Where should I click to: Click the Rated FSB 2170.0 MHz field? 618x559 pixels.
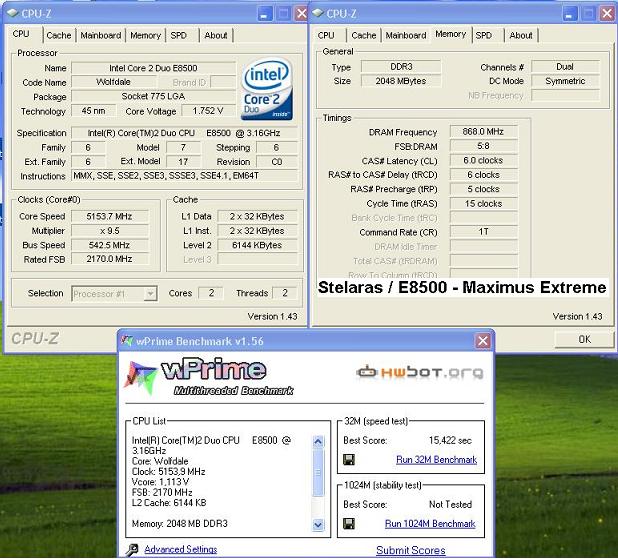[x=110, y=259]
